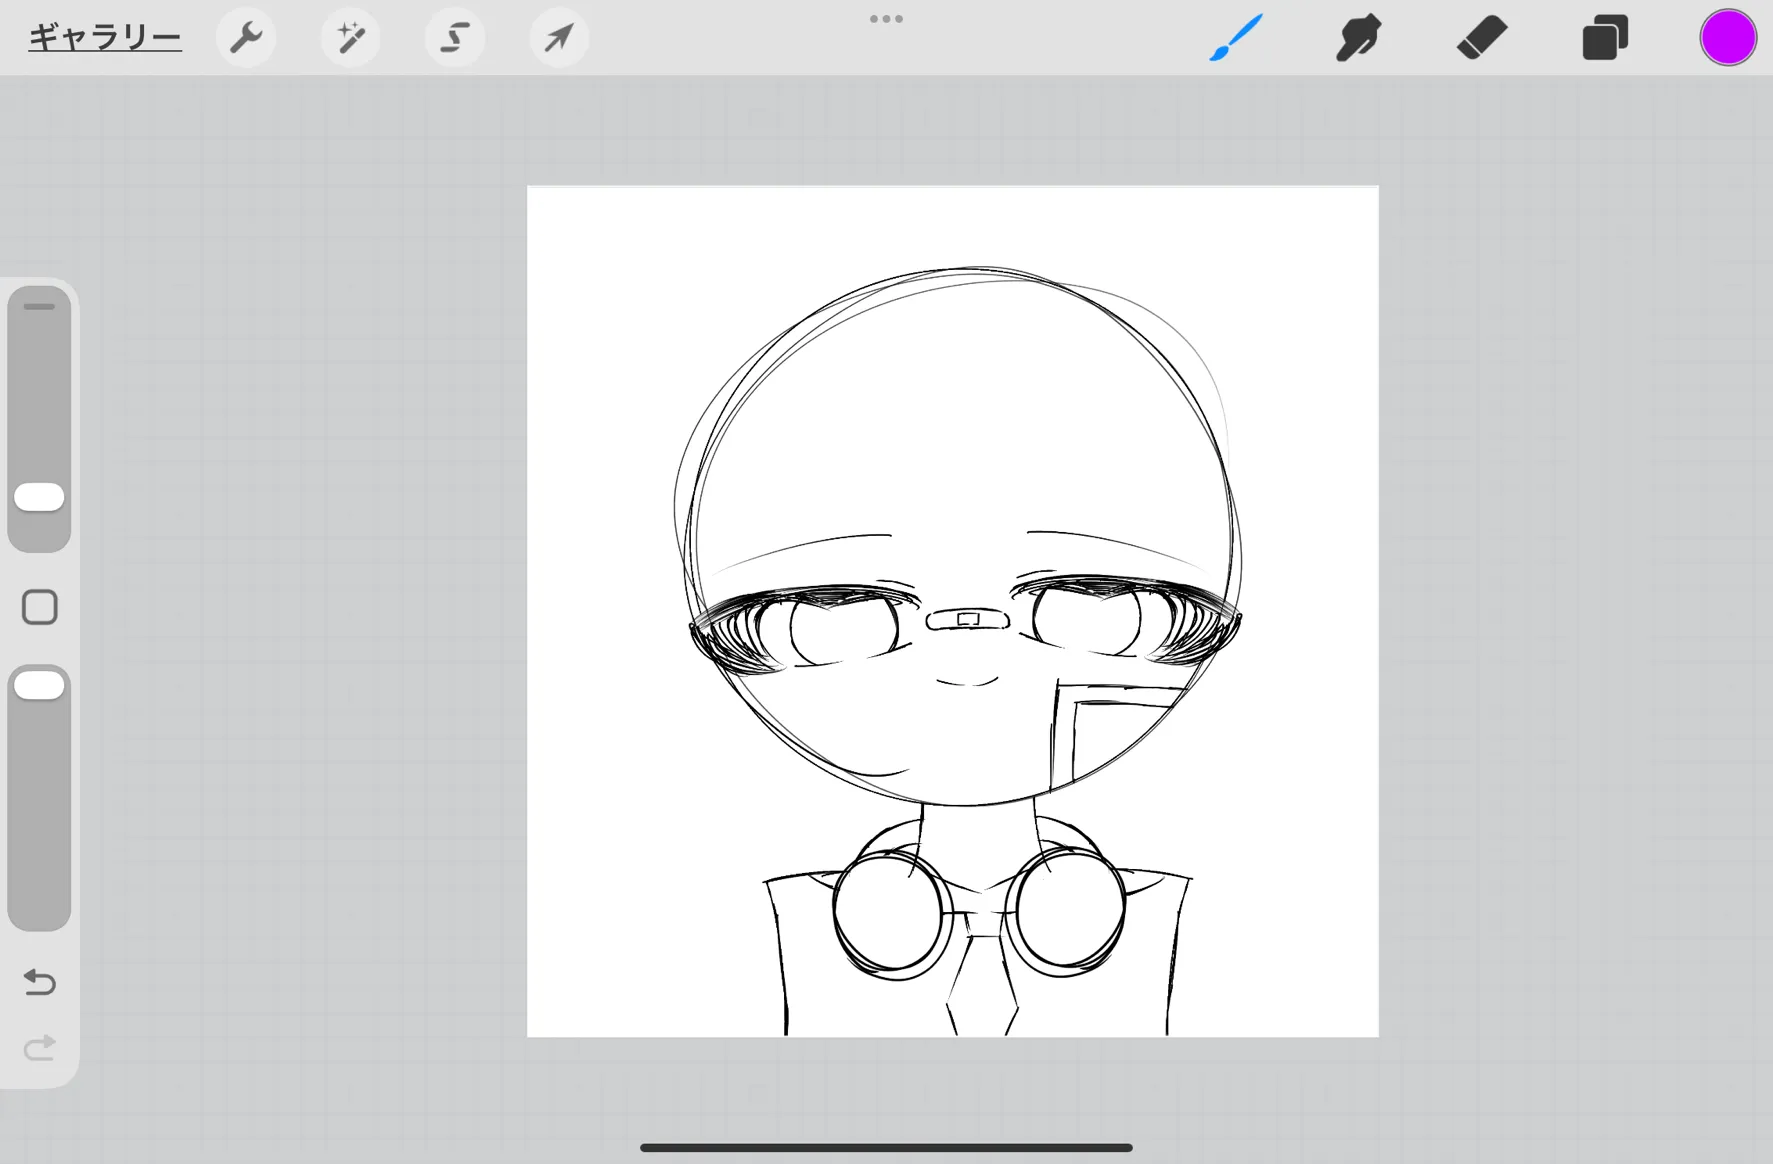
Task: Tap the iPad home indicator bar
Action: [x=886, y=1147]
